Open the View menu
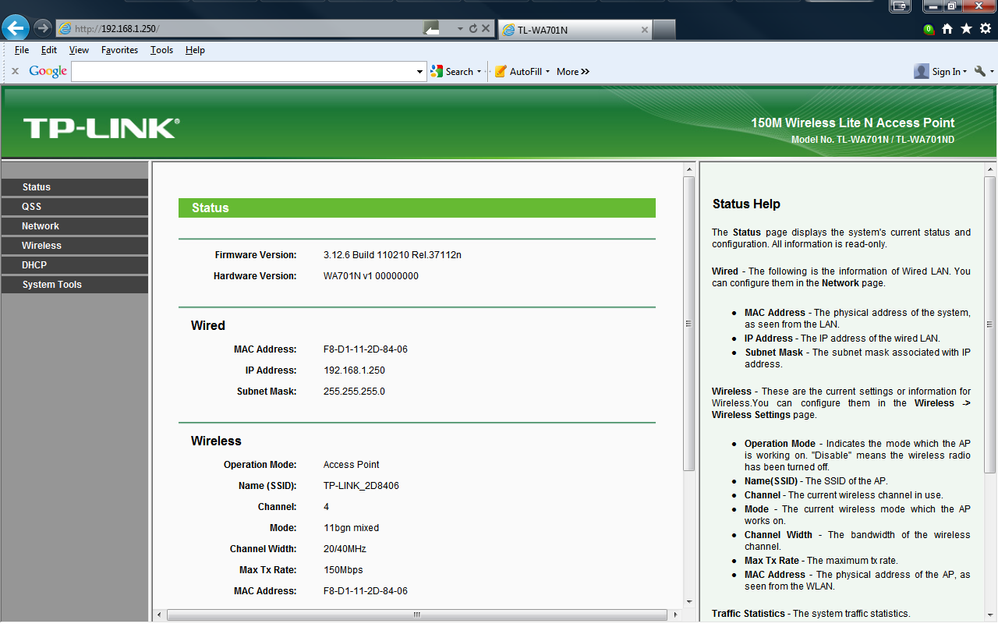This screenshot has width=998, height=624. click(79, 50)
